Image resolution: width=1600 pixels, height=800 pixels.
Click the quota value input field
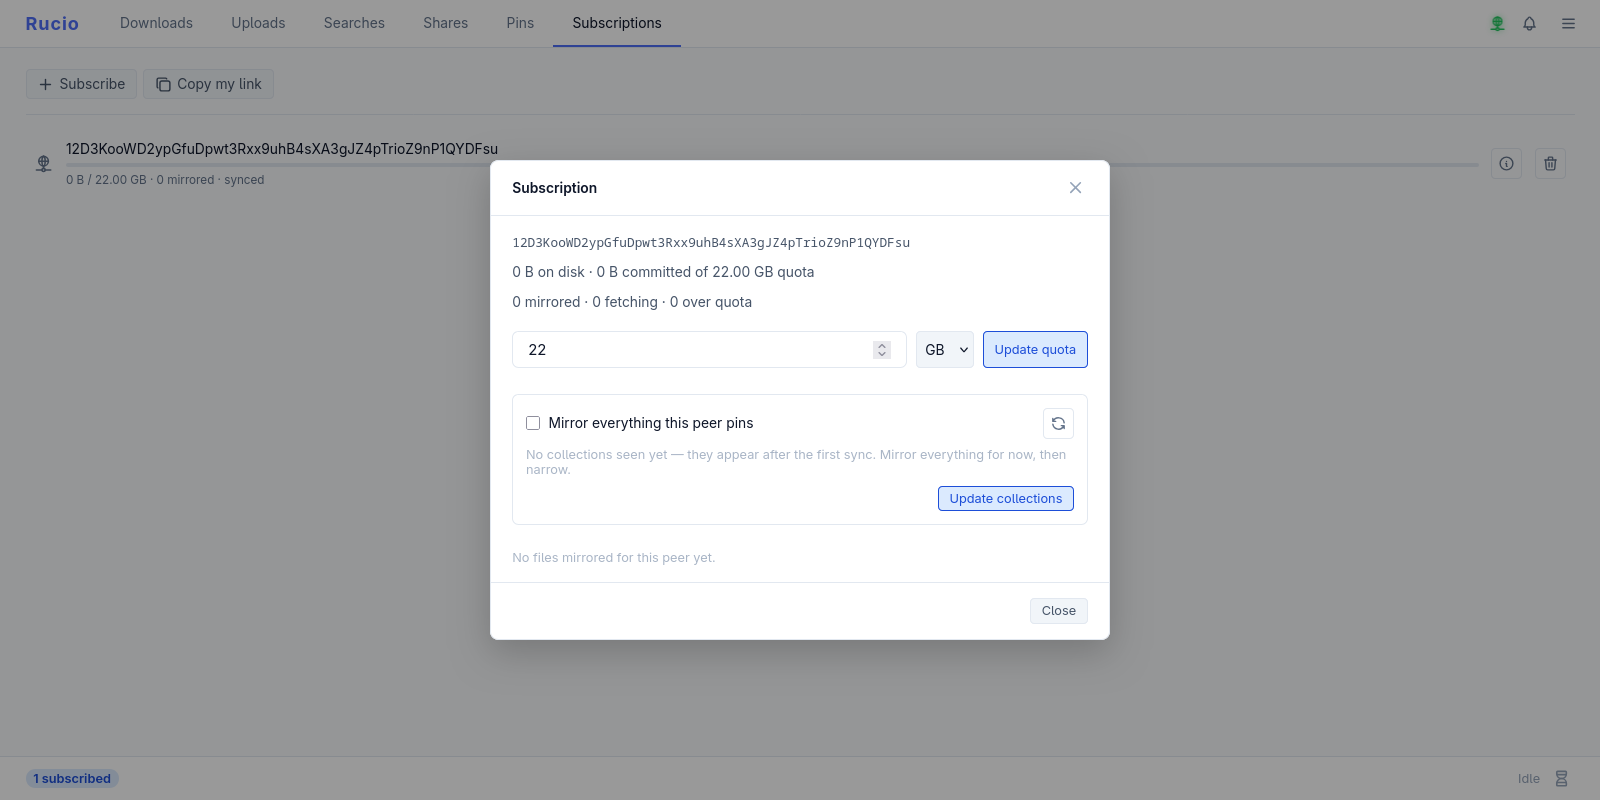point(709,349)
